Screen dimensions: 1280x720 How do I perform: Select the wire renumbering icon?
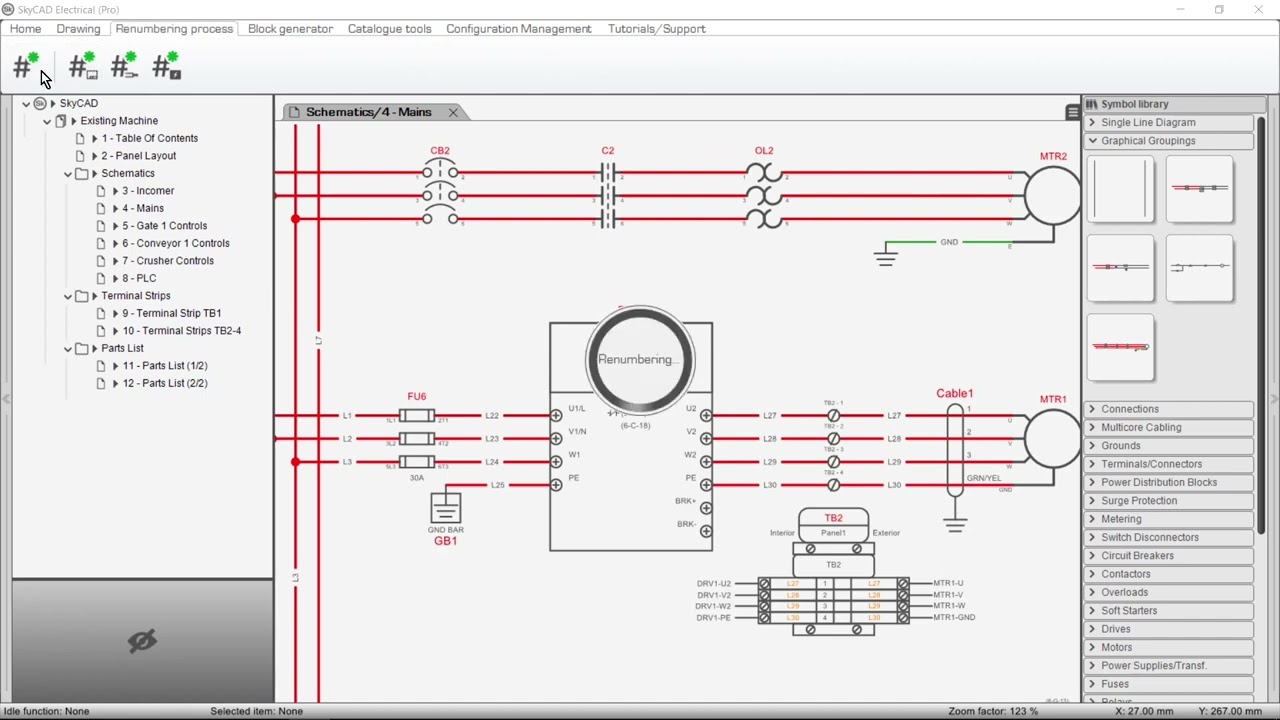pos(124,66)
